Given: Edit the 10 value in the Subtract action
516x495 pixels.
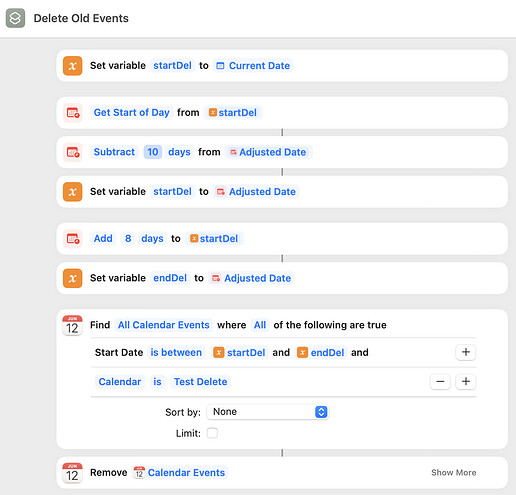Looking at the screenshot, I should point(153,152).
